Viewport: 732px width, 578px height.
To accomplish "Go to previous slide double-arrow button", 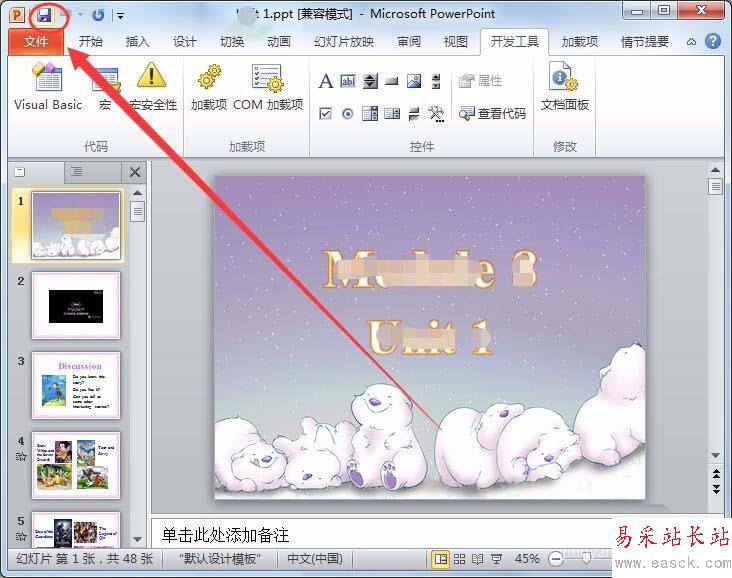I will [716, 474].
